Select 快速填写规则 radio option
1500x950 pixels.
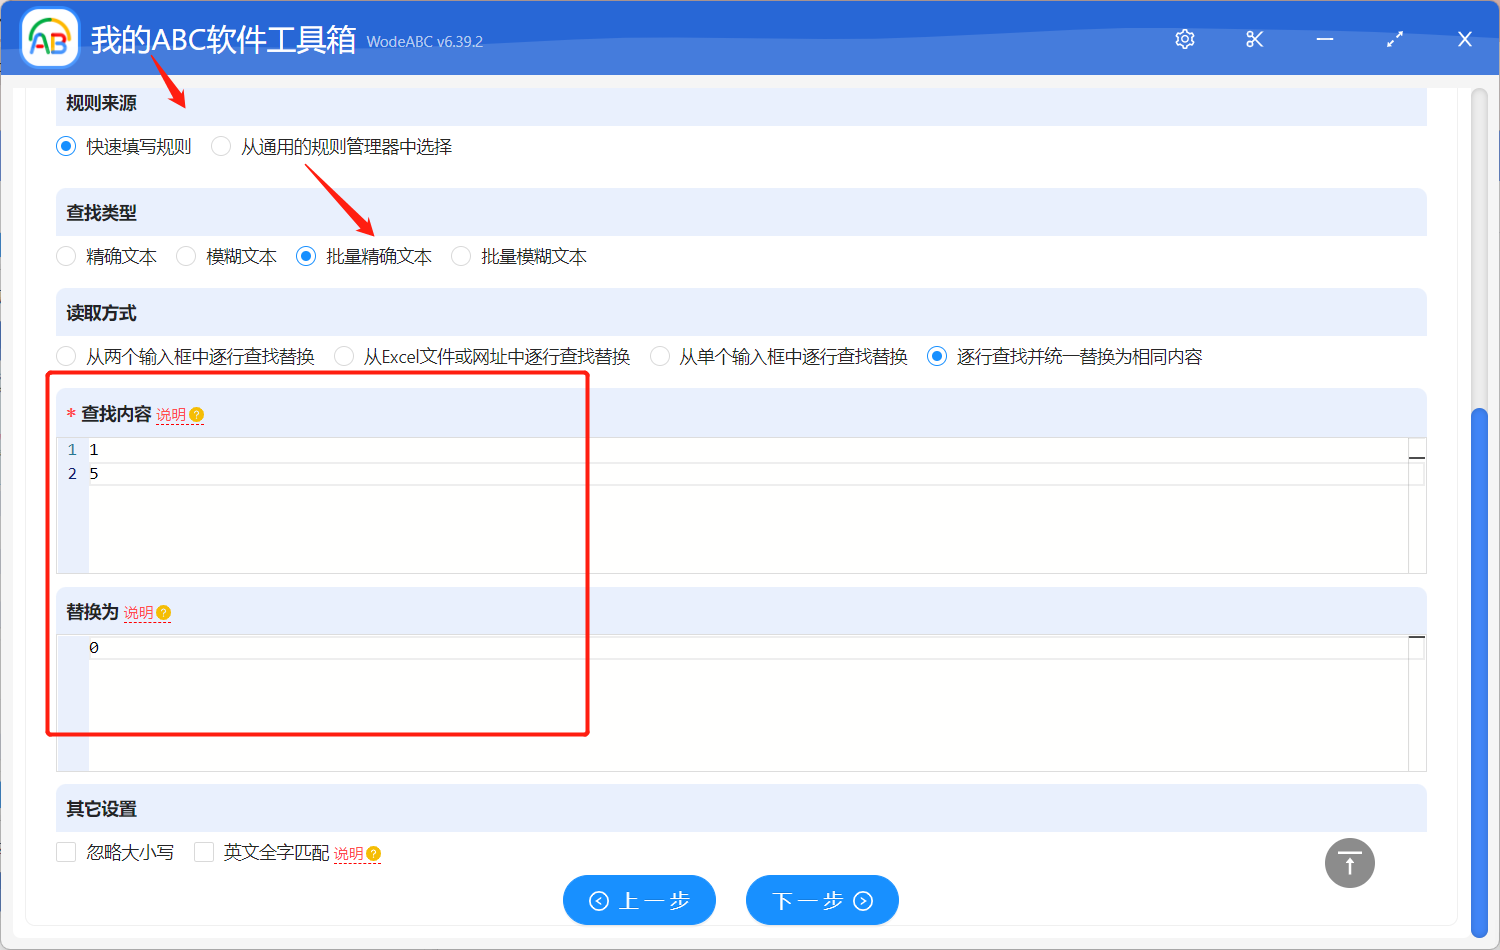pos(66,147)
